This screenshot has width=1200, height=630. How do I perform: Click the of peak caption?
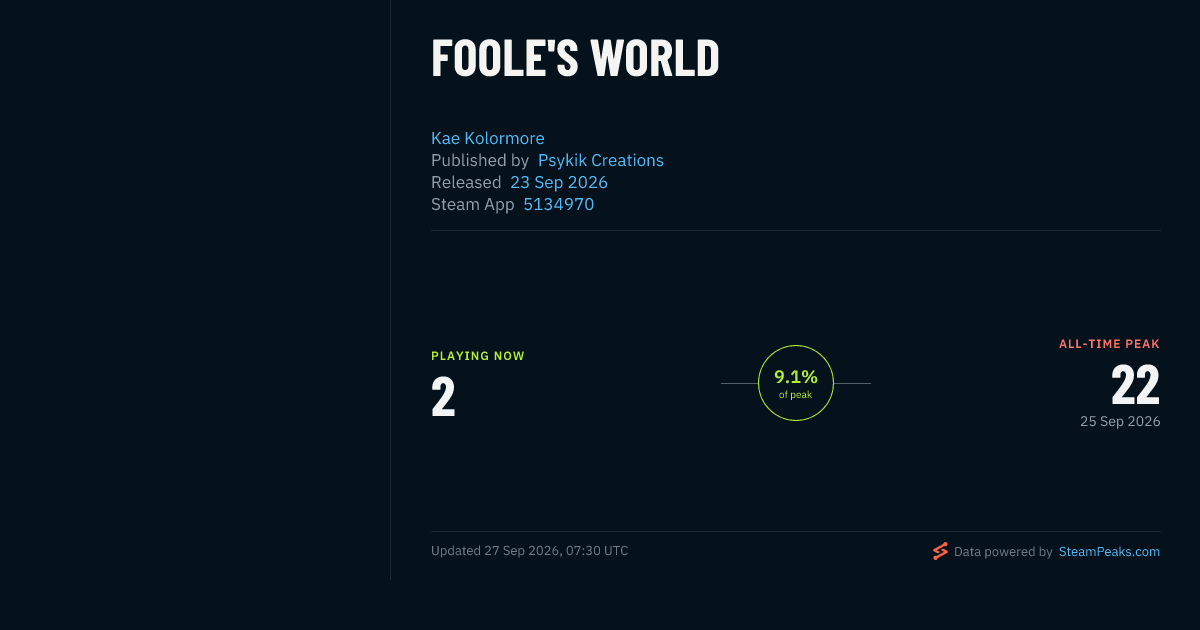click(796, 395)
